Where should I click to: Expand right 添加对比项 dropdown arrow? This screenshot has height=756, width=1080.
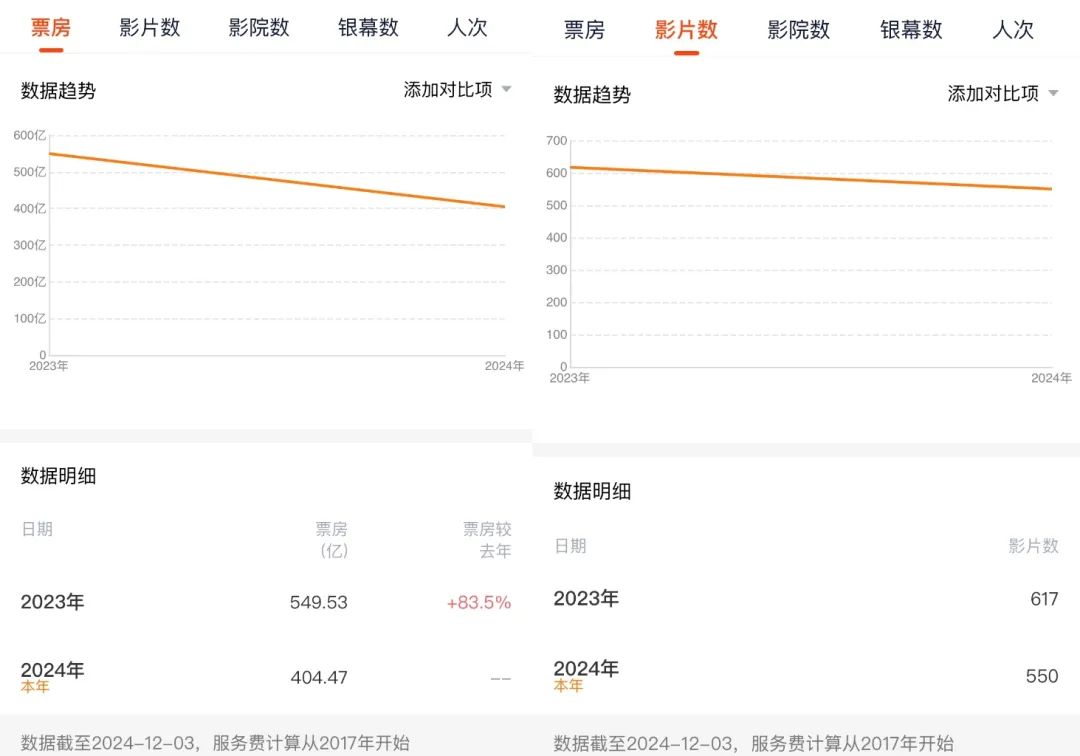coord(1053,94)
